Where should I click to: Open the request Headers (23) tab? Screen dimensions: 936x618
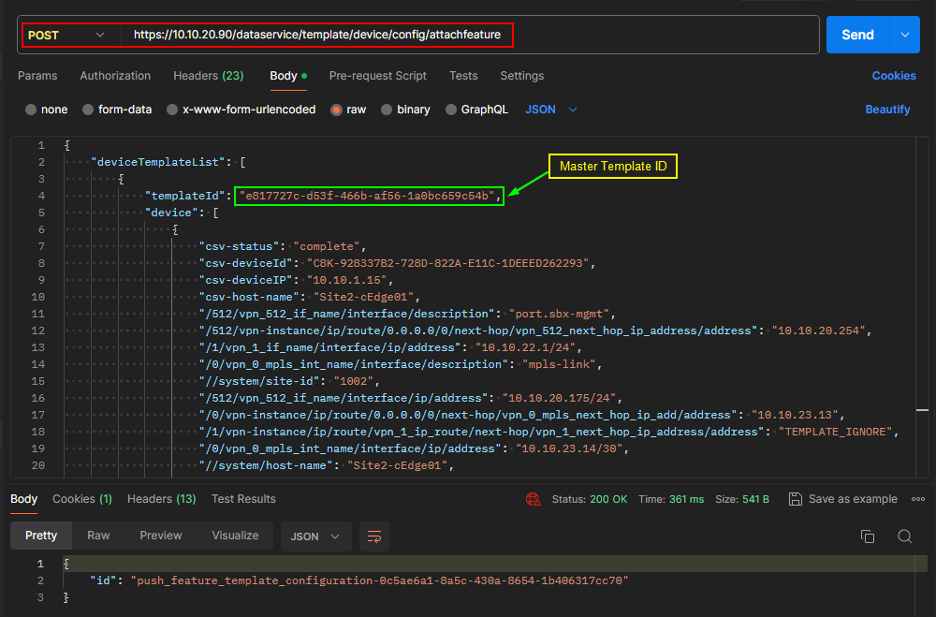(x=208, y=76)
